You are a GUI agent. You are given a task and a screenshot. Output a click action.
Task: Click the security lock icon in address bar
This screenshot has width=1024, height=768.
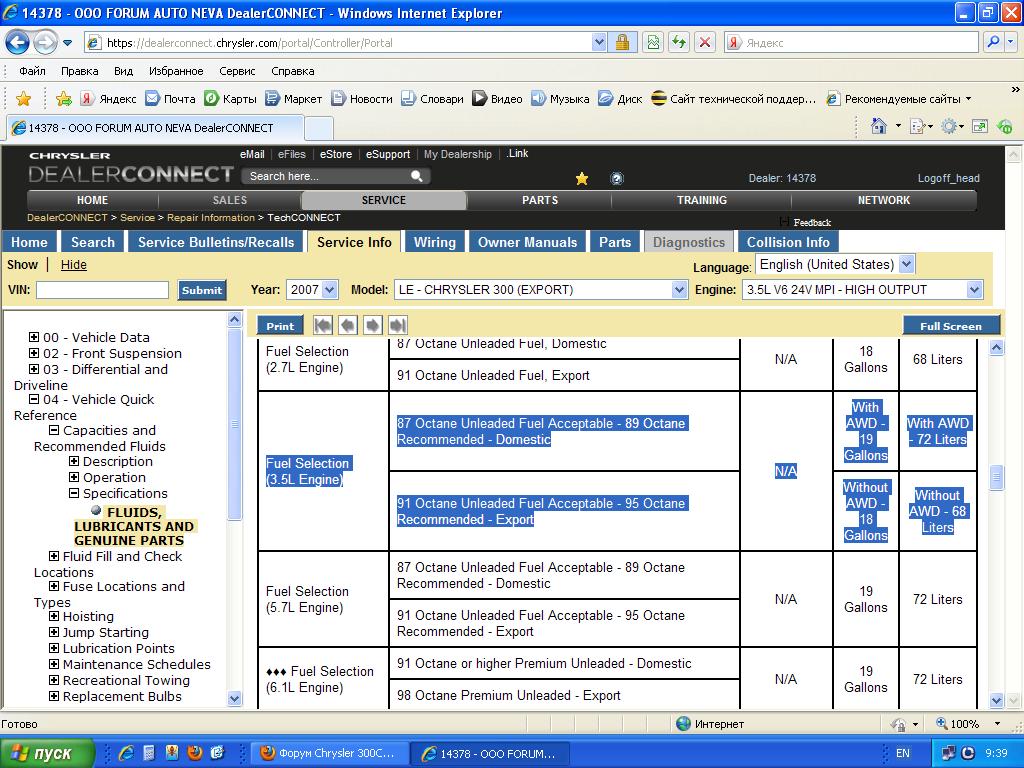tap(622, 43)
